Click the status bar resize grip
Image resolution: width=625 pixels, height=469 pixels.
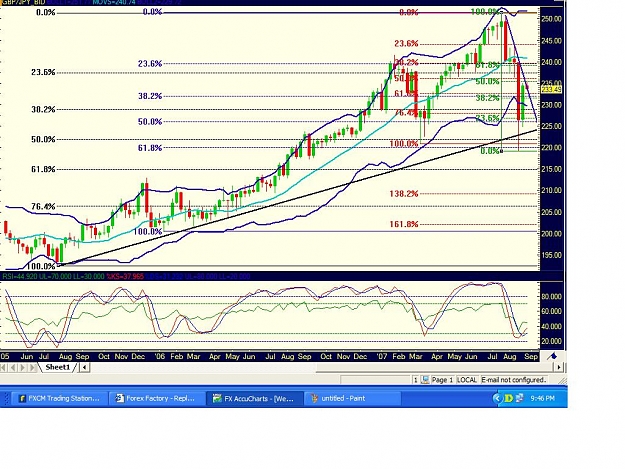coord(561,381)
